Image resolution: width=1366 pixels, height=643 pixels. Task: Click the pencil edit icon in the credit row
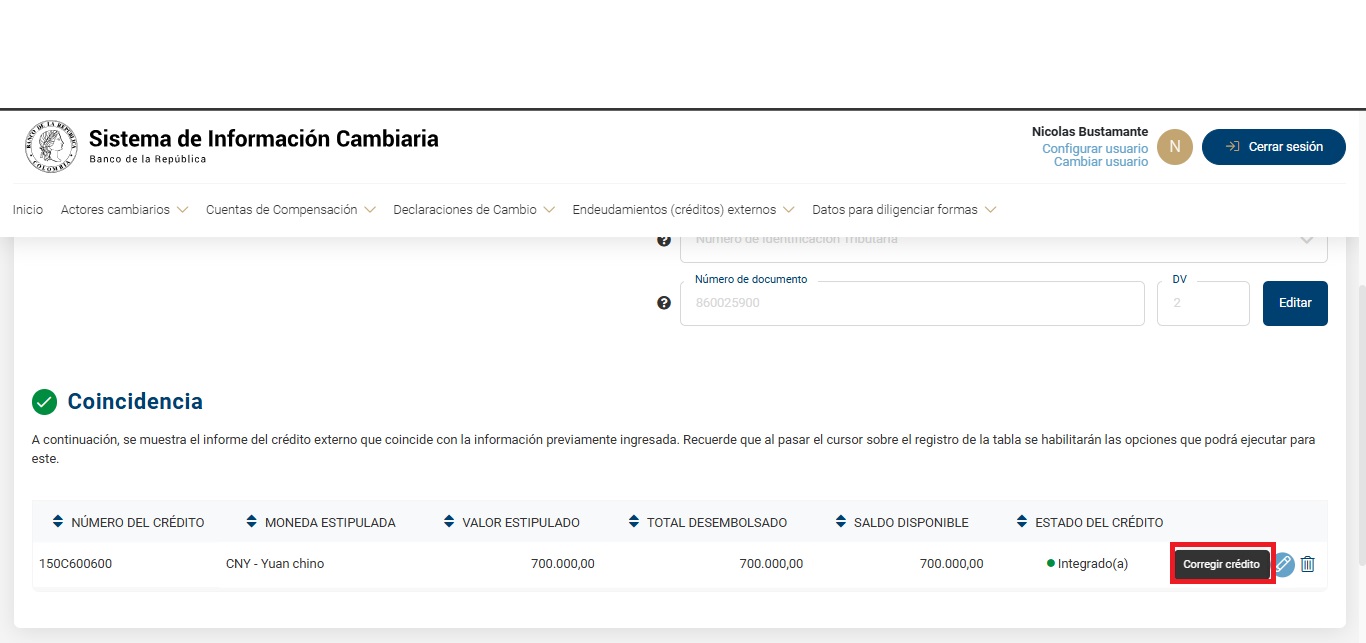(x=1283, y=564)
